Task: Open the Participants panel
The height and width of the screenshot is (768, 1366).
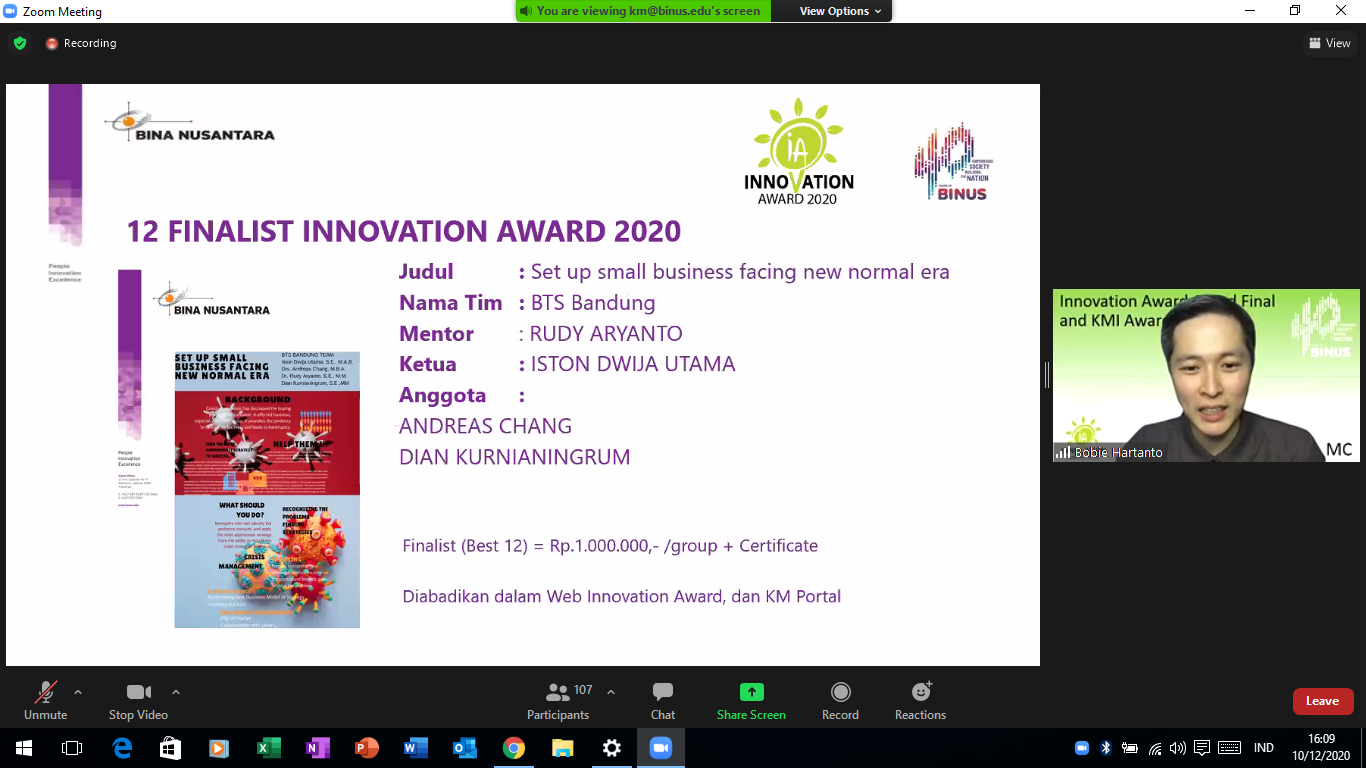Action: coord(558,700)
